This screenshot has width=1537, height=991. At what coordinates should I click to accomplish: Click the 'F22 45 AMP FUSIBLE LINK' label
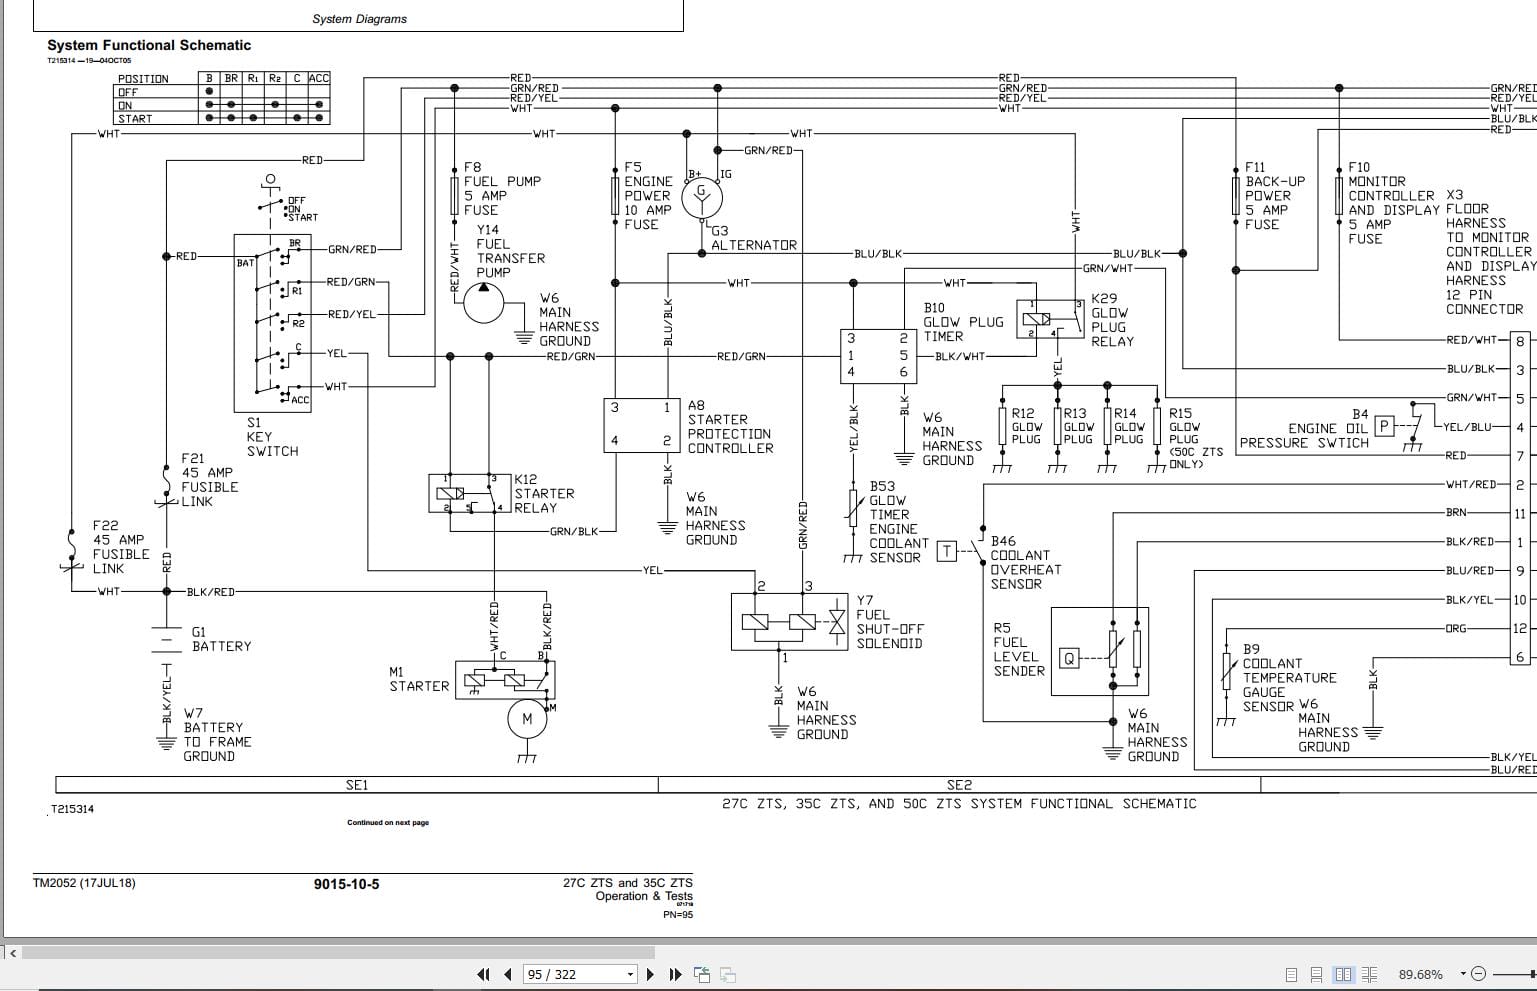pos(121,547)
